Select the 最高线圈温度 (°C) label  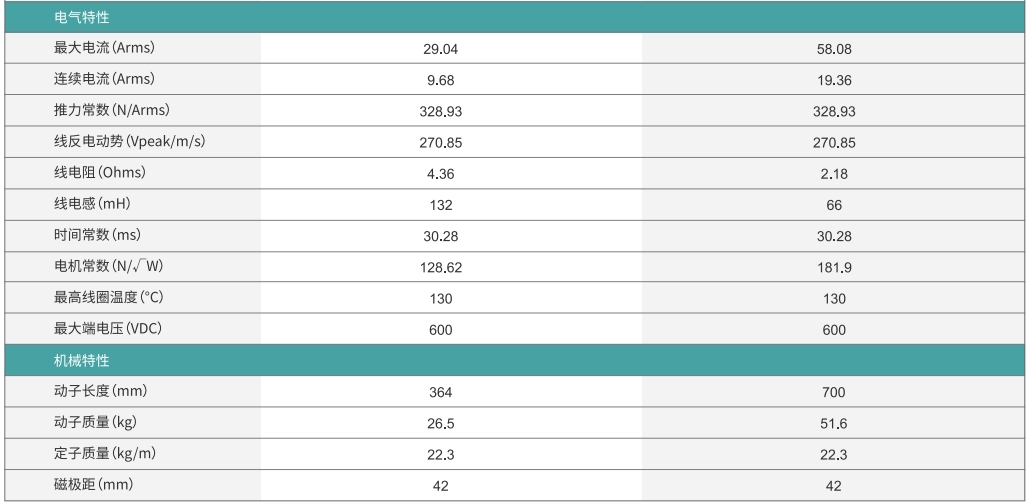pyautogui.click(x=108, y=297)
